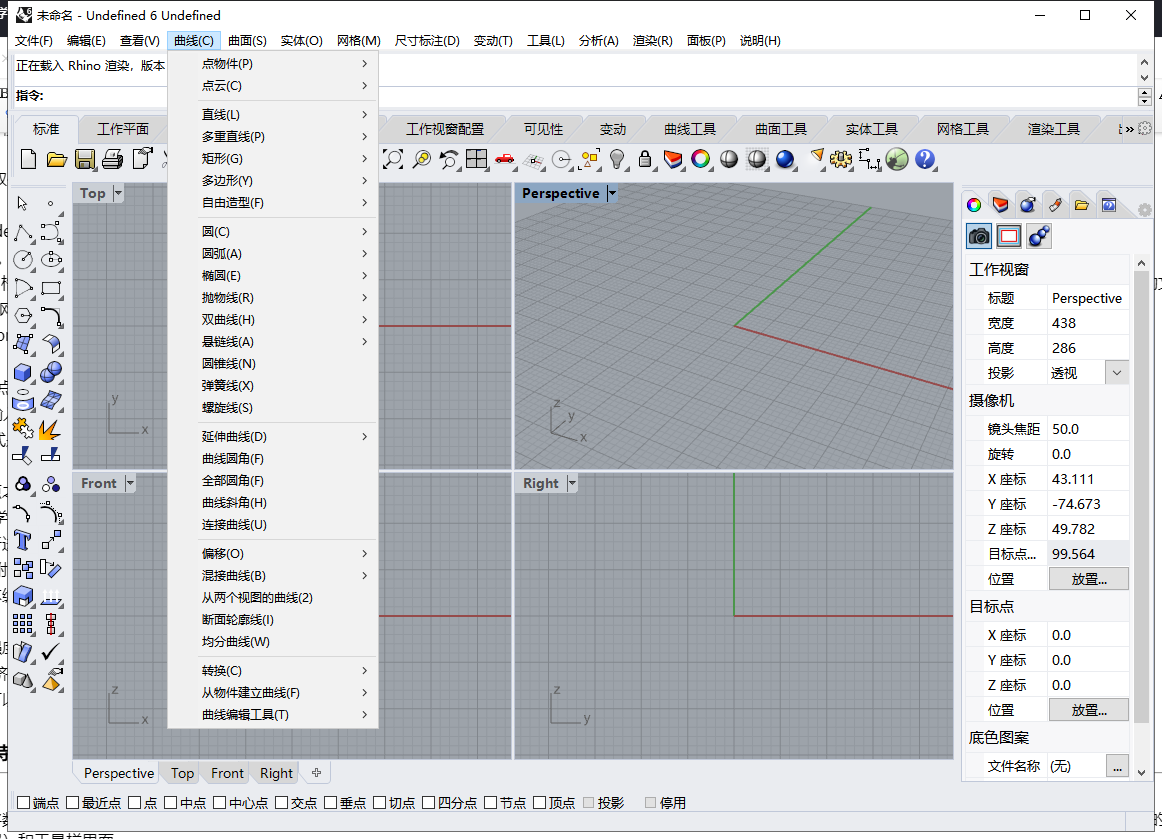Screen dimensions: 1162x839
Task: Enable the 垂点 osnap checkbox
Action: [x=331, y=803]
